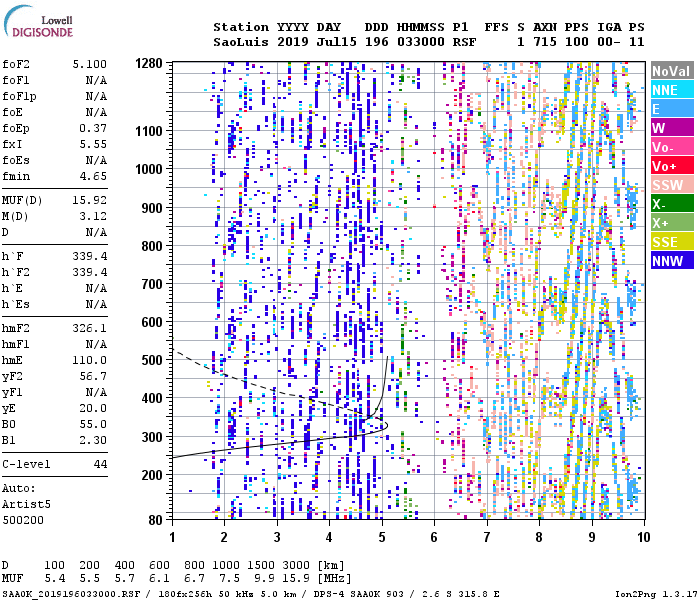Click the h`Es label

(x=16, y=304)
